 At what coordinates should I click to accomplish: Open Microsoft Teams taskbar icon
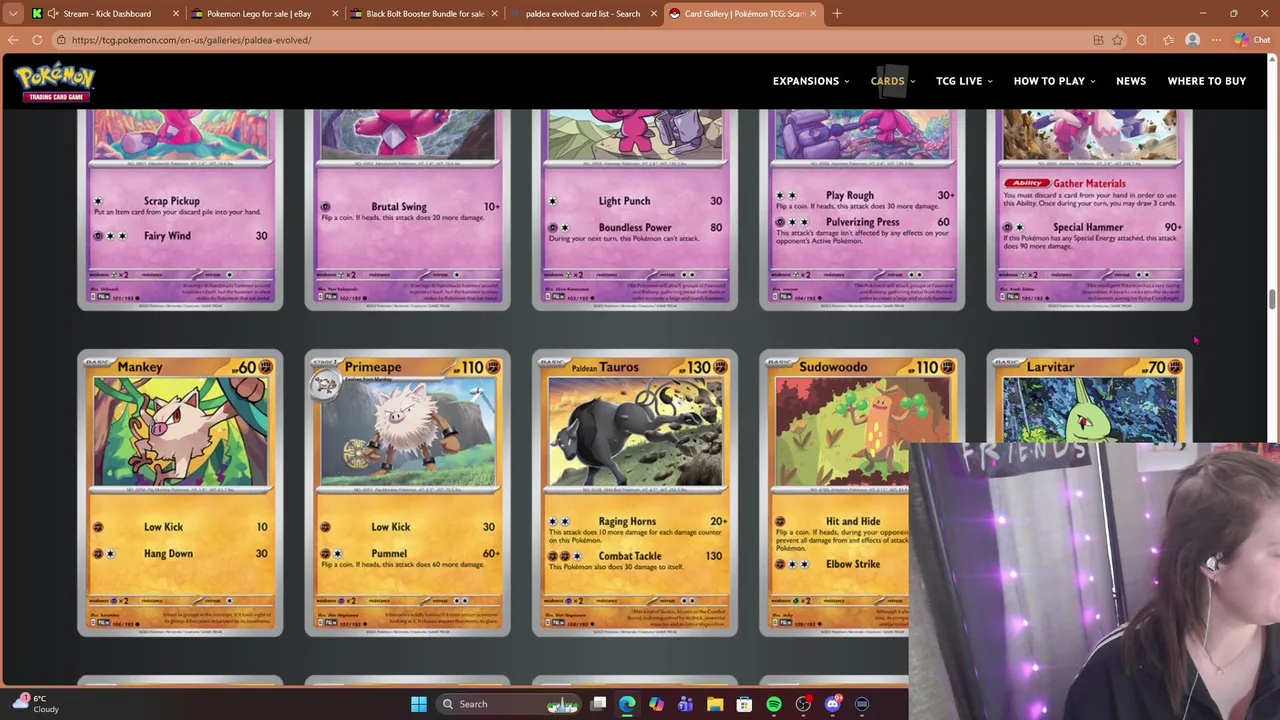[685, 704]
